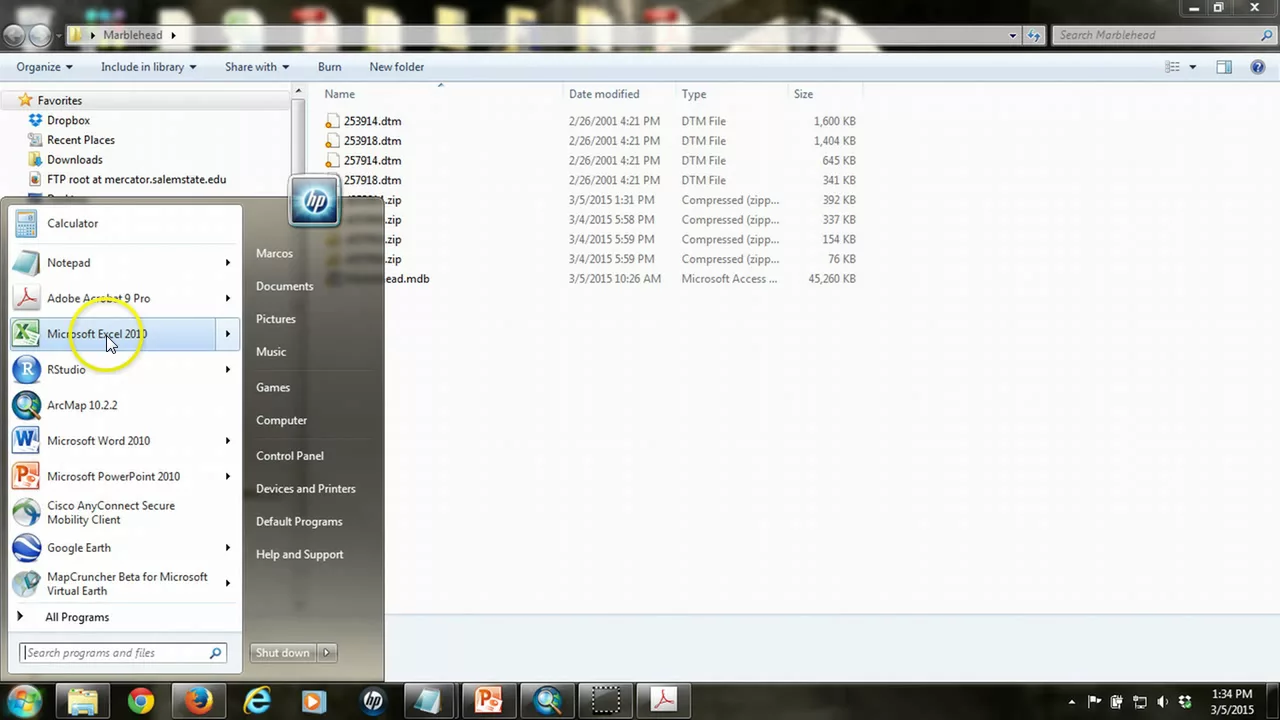Click the HP user account picture
Image resolution: width=1280 pixels, height=720 pixels.
coord(314,201)
